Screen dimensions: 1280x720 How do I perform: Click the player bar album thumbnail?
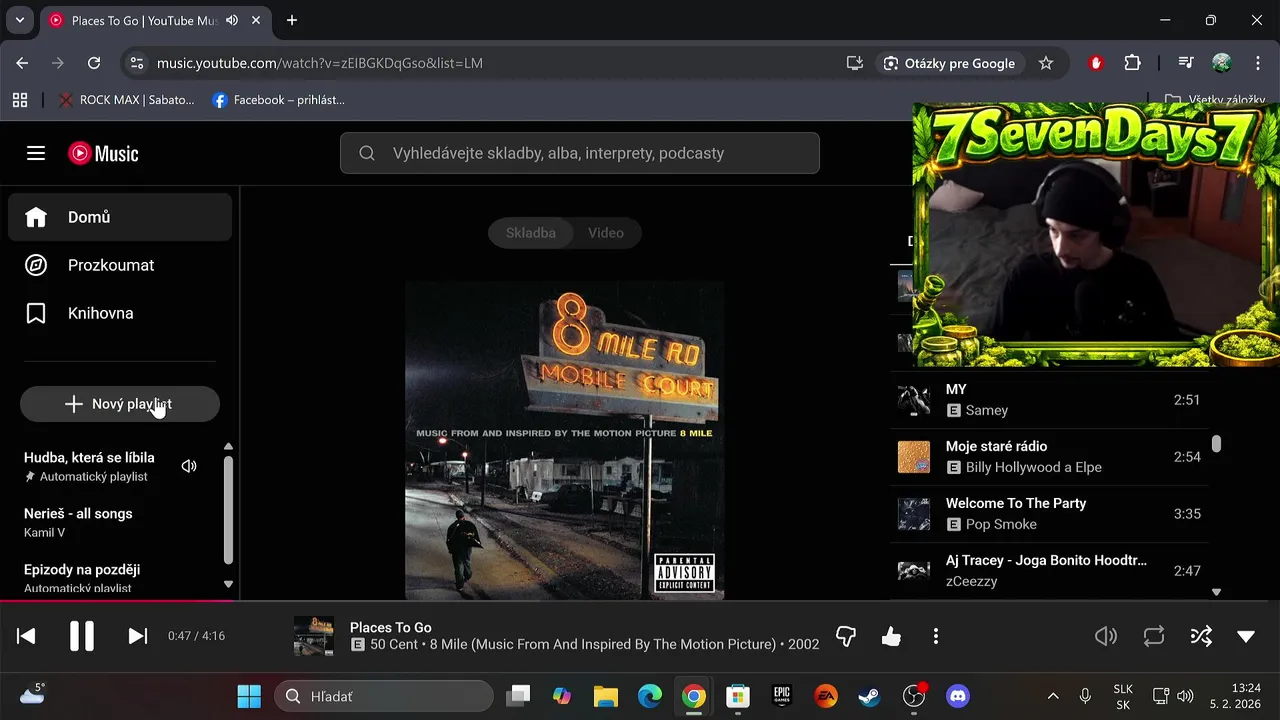coord(314,636)
